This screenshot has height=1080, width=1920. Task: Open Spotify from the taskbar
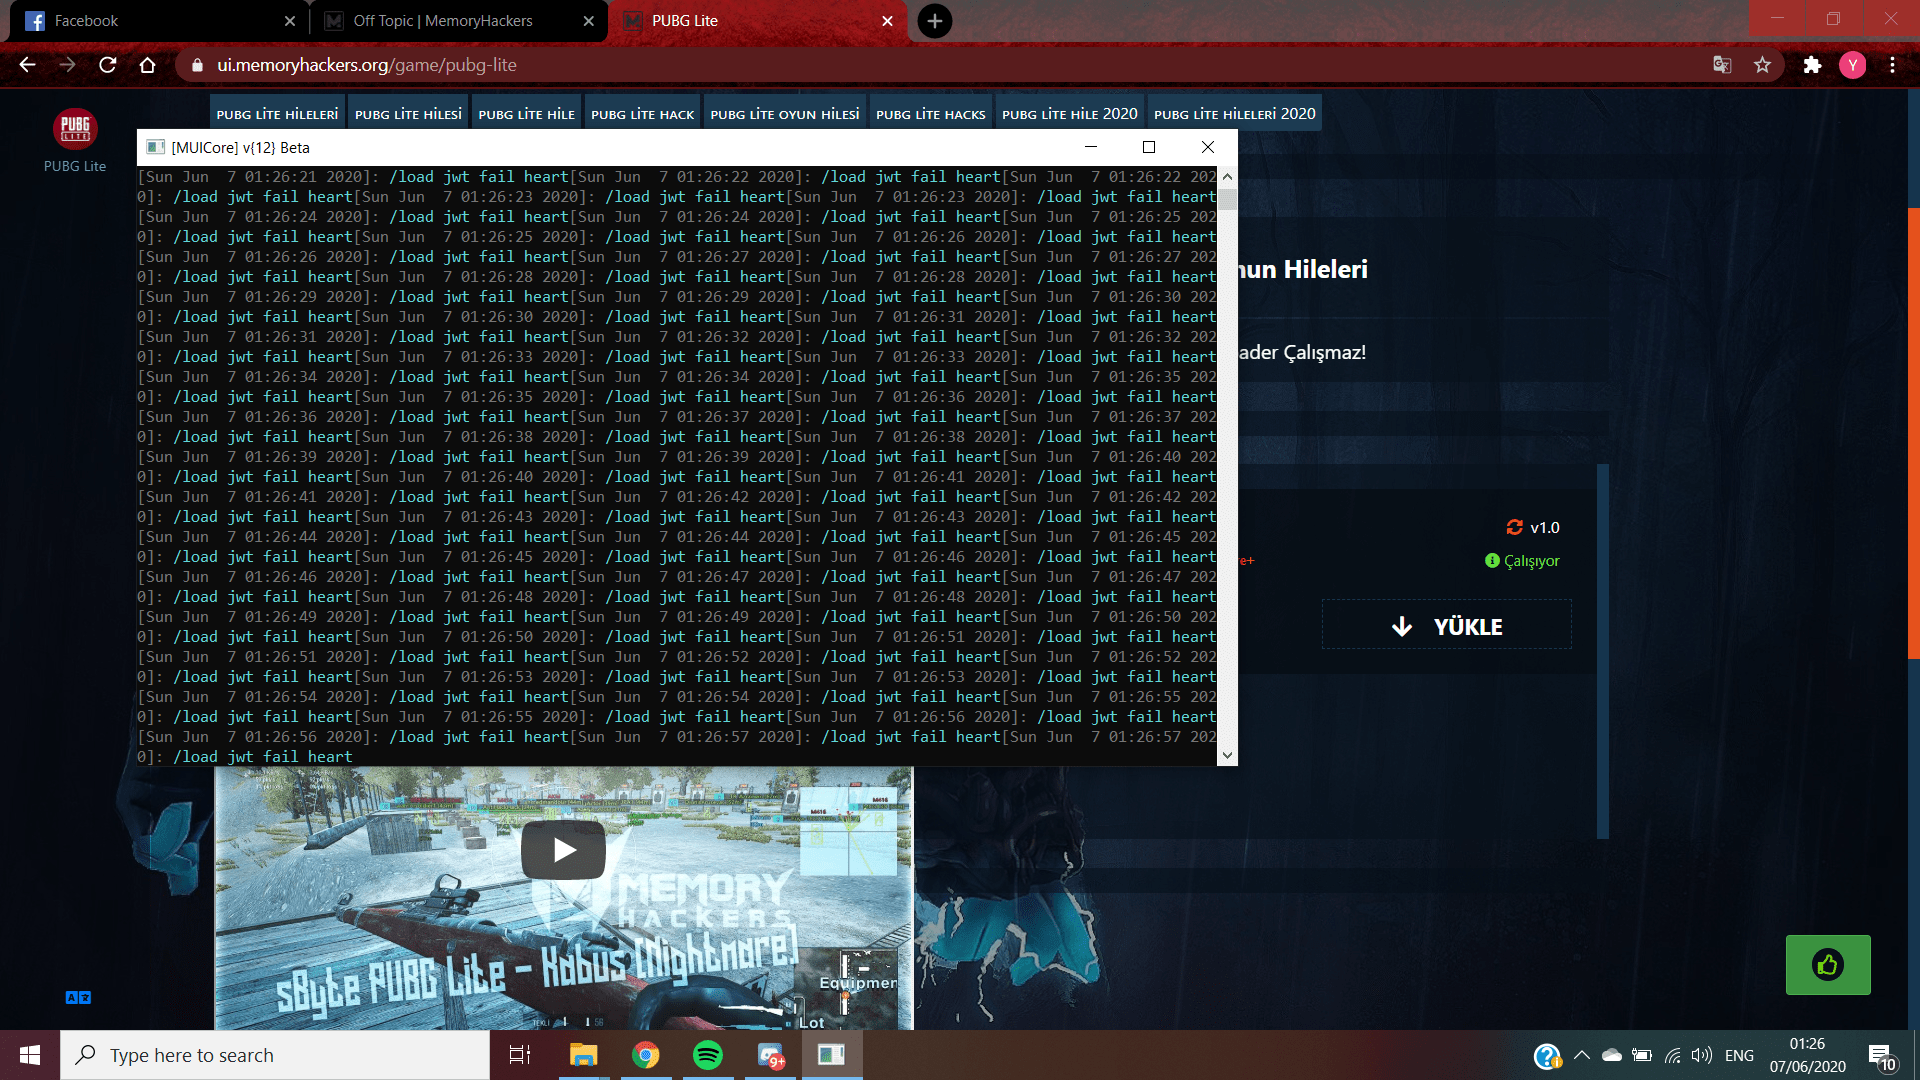tap(708, 1055)
